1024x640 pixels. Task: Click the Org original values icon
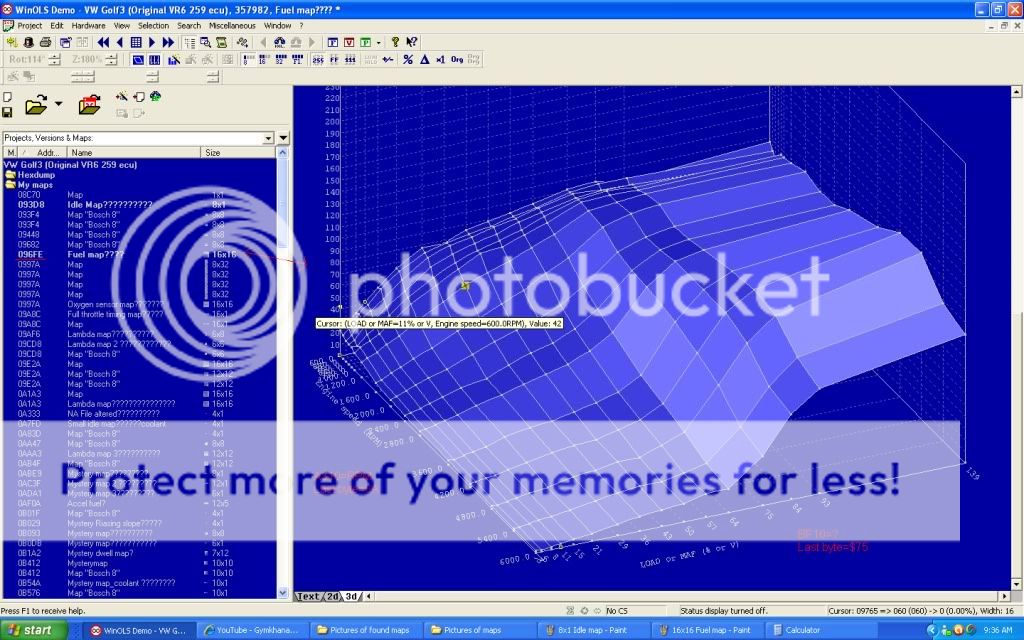(x=456, y=60)
